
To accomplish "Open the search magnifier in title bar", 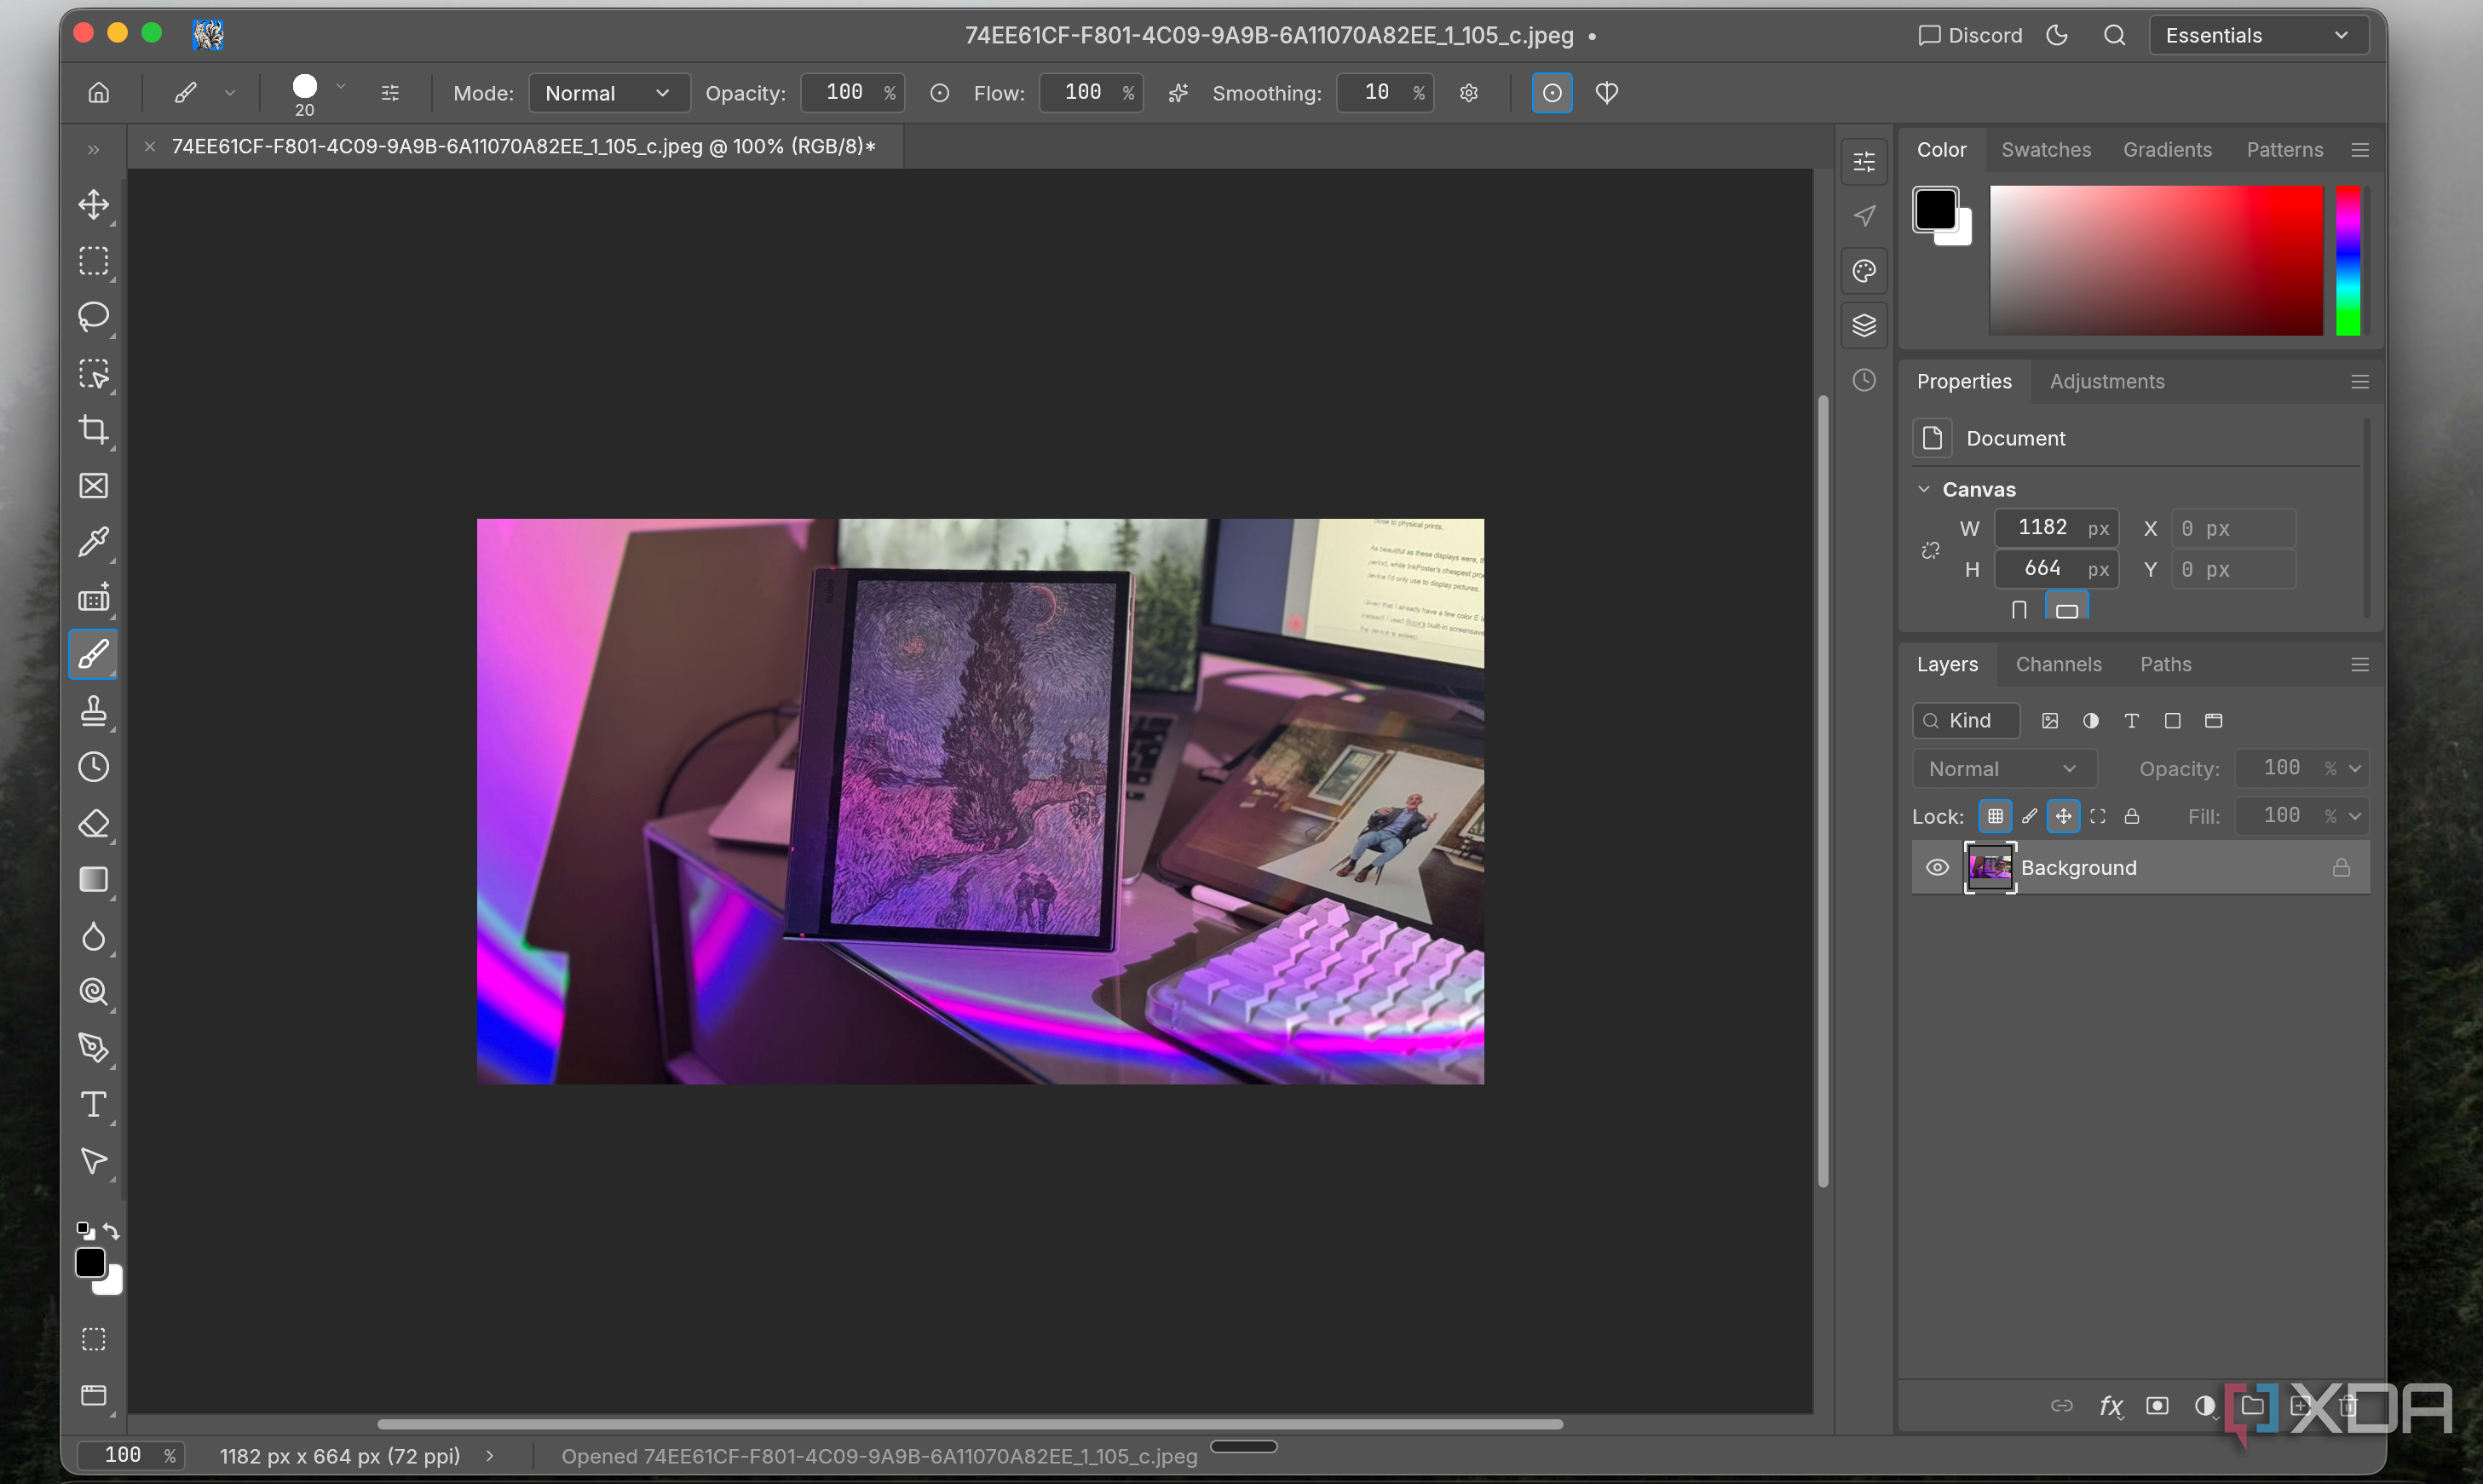I will pos(2114,36).
